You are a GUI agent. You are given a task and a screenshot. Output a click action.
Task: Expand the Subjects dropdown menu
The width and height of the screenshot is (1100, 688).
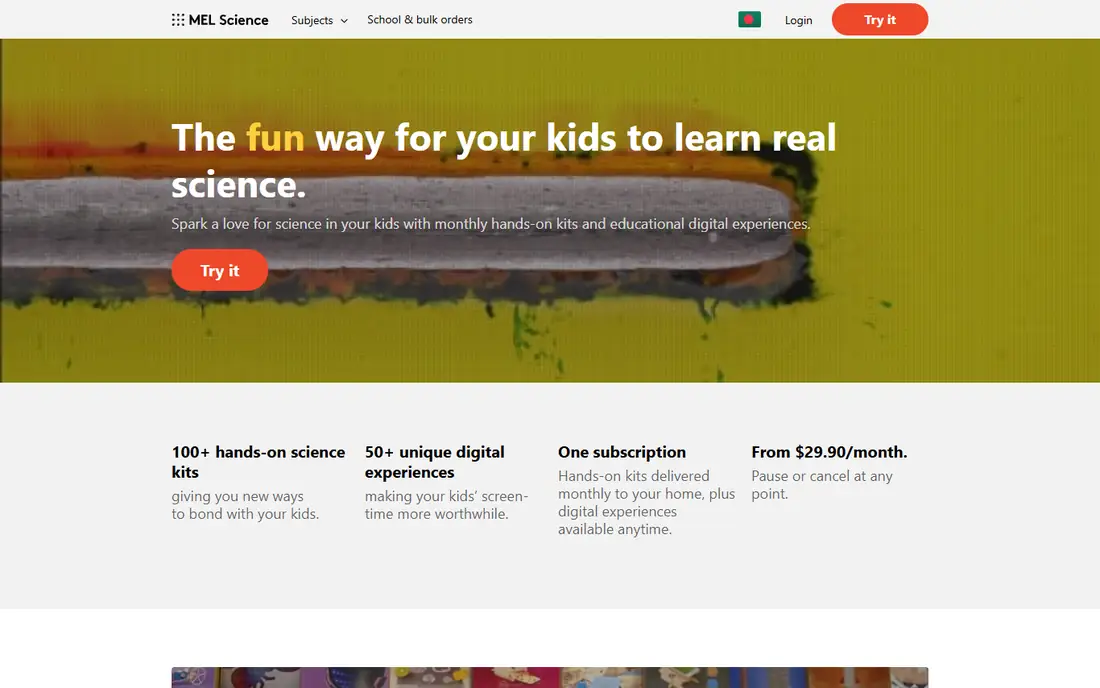[319, 20]
